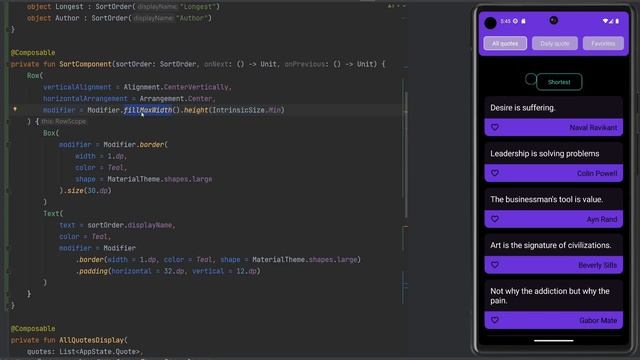
Task: Click 'MaterialTheme.shapes.large' in Box border
Action: (x=160, y=179)
